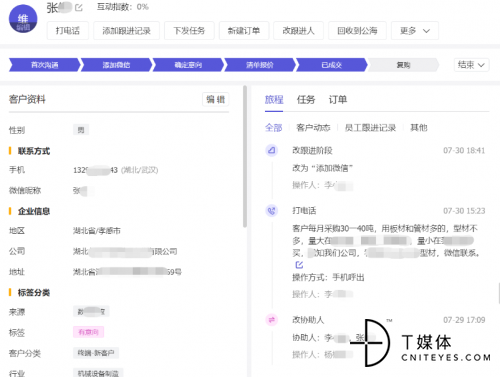Click the customer avatar edit circle
The height and width of the screenshot is (377, 500).
(x=23, y=19)
